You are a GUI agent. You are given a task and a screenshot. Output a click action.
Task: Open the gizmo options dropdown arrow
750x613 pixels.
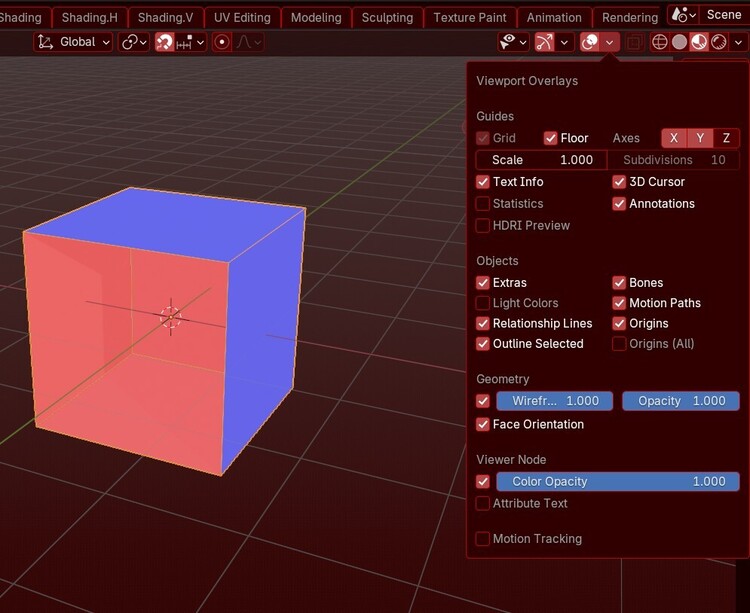[x=564, y=42]
